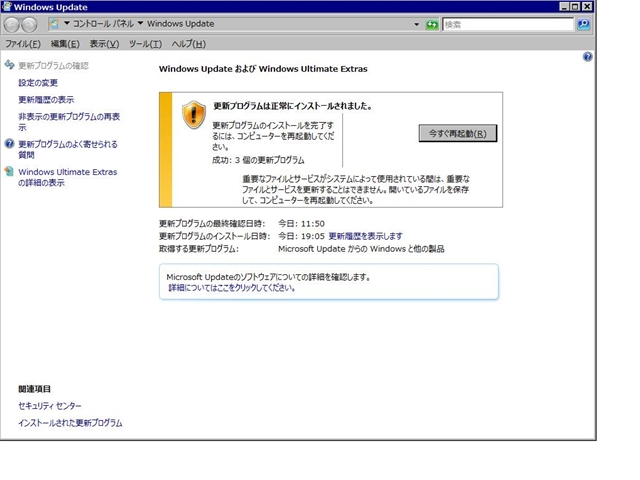Click the Windows Update title bar icon
The width and height of the screenshot is (640, 480).
coord(7,6)
